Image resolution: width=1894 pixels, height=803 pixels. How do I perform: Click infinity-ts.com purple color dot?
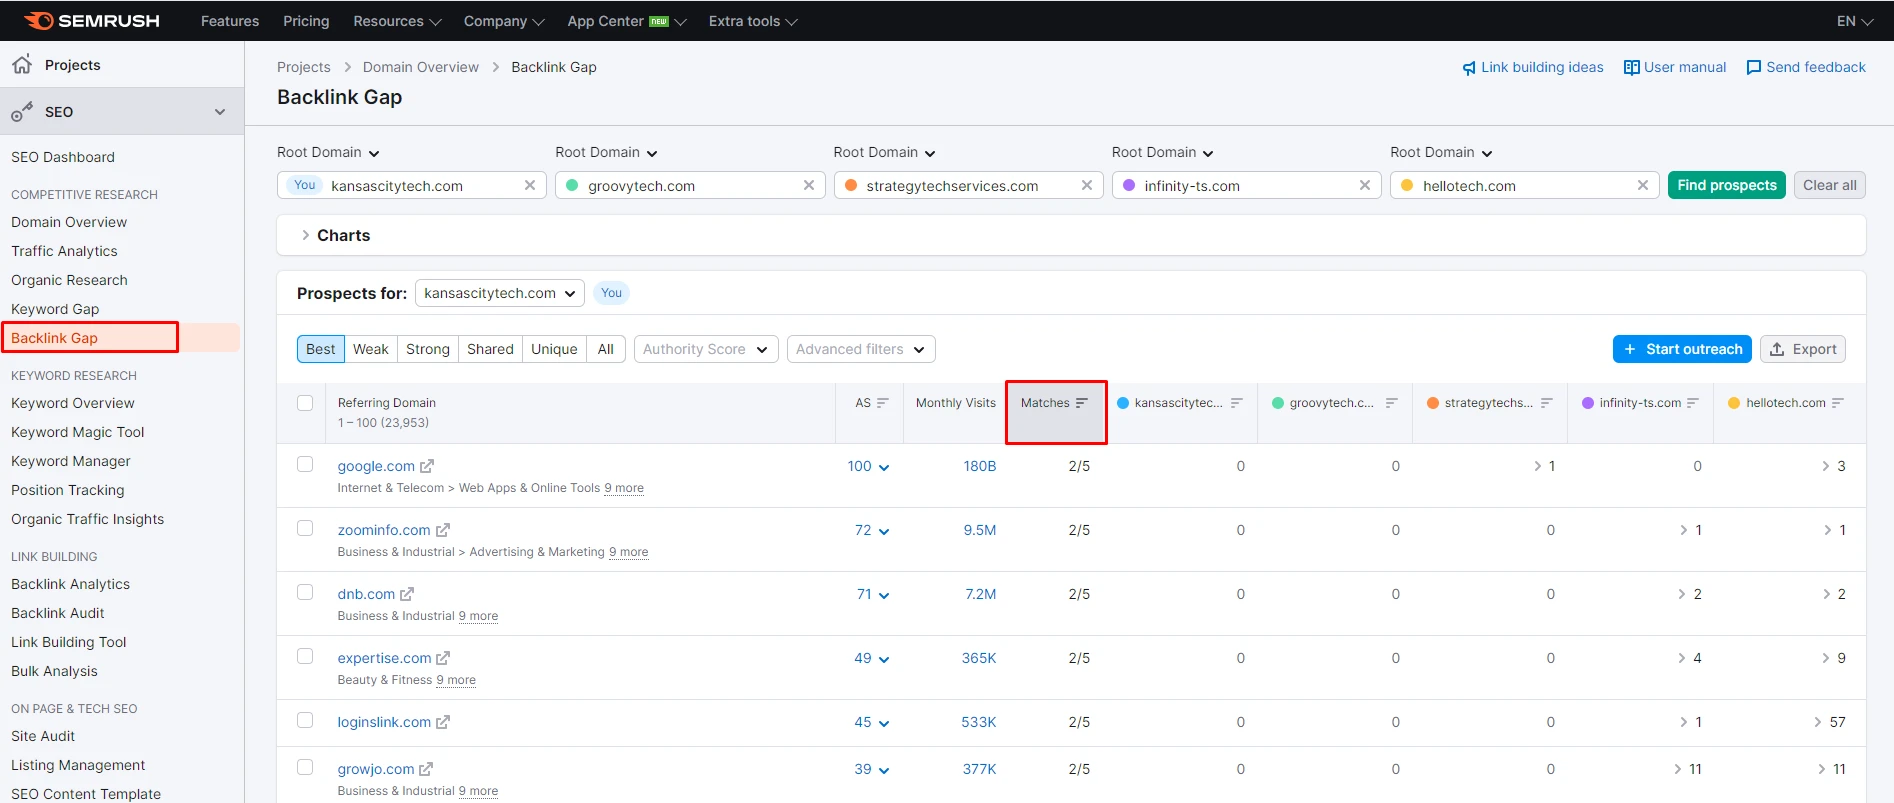click(x=1129, y=185)
